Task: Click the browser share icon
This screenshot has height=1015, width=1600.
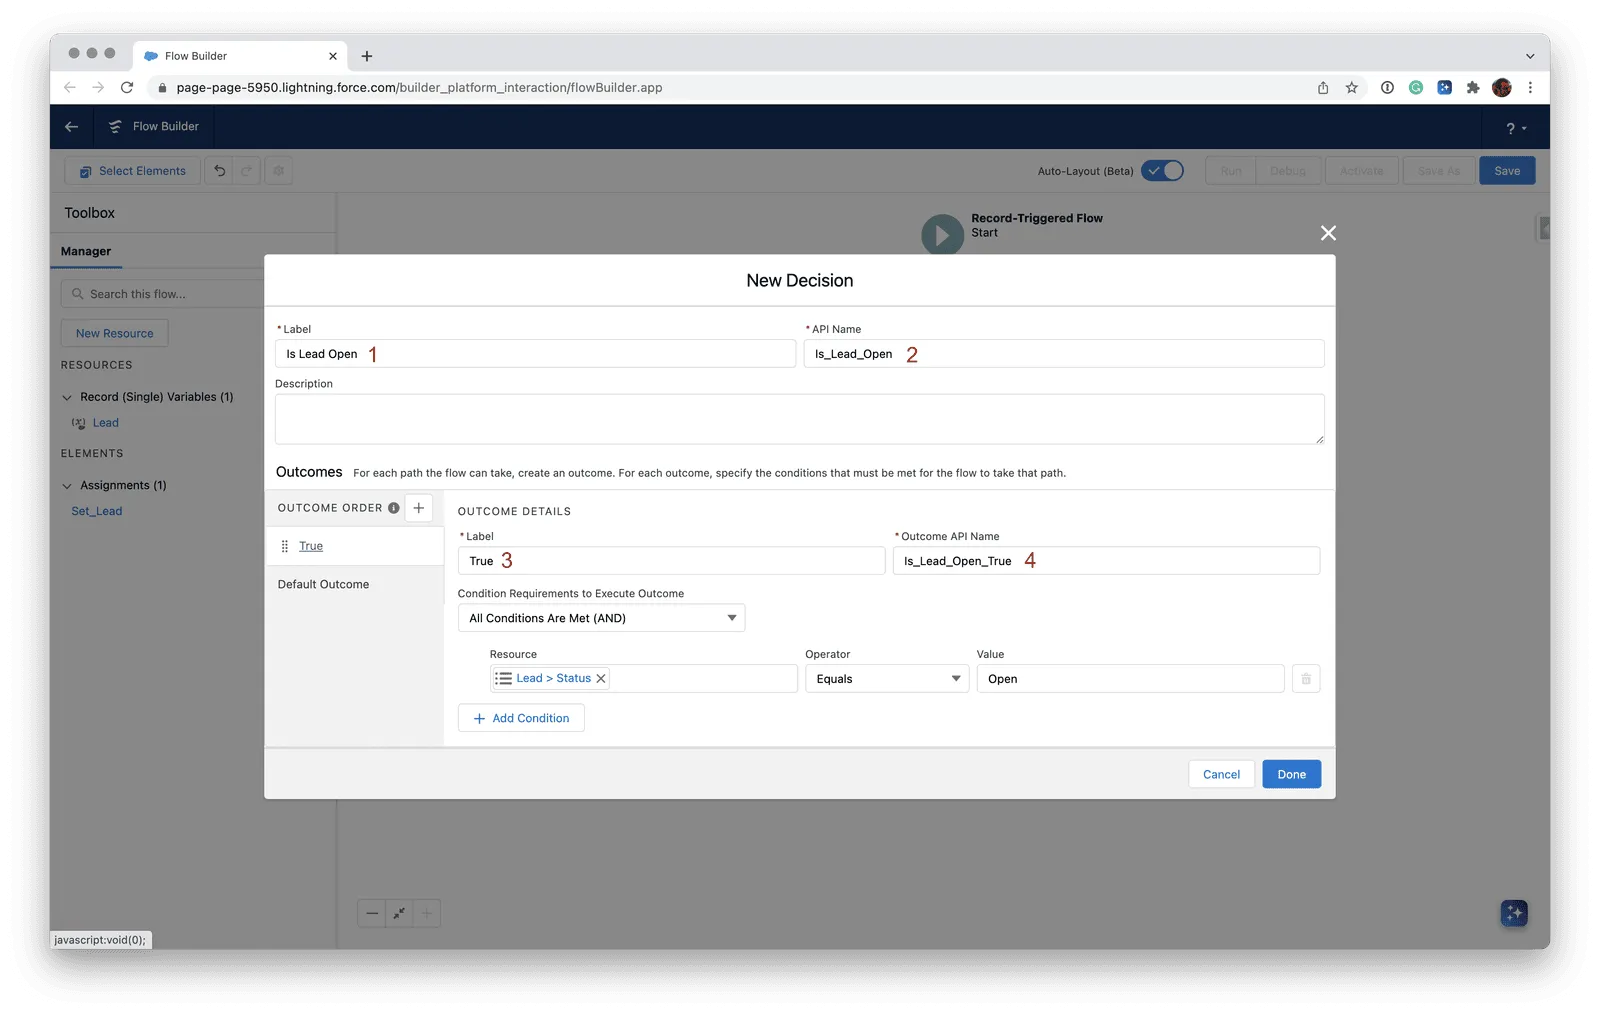Action: tap(1323, 88)
